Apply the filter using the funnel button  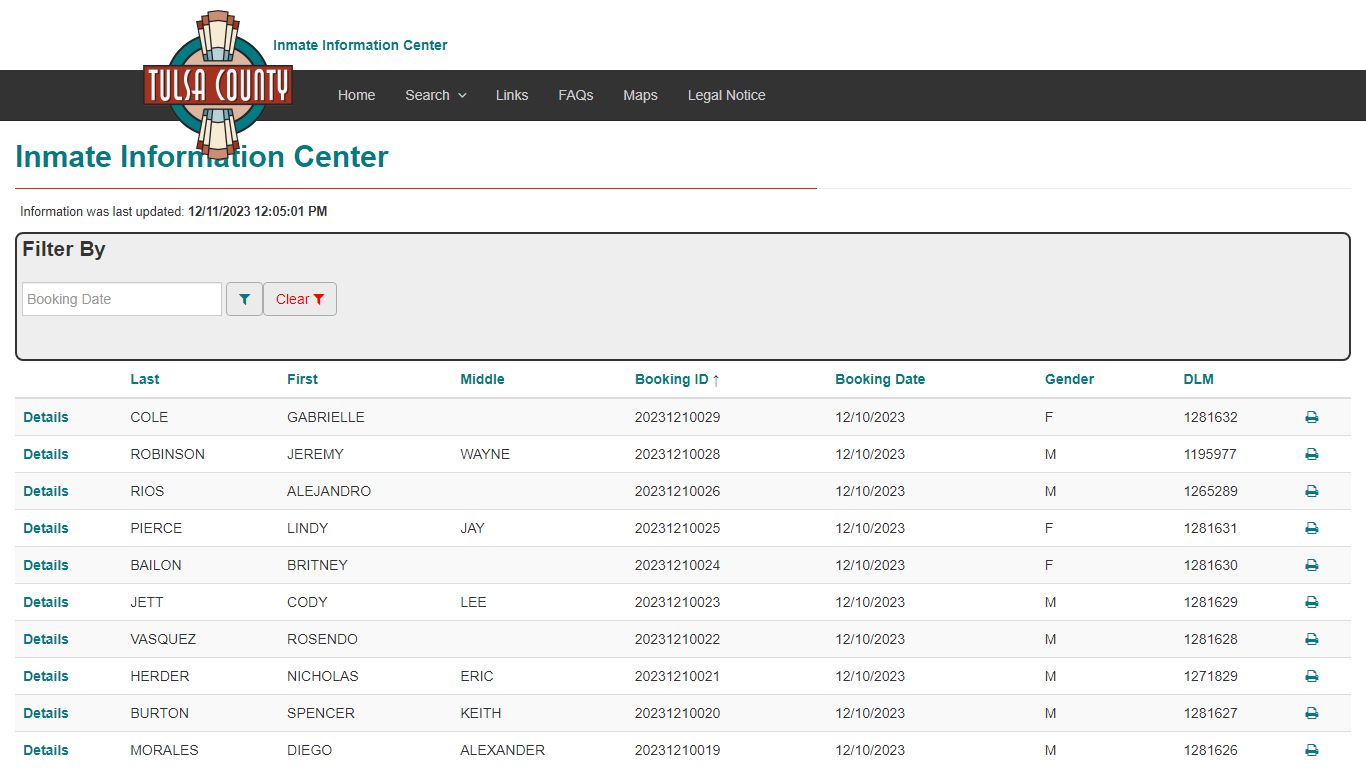pyautogui.click(x=244, y=299)
